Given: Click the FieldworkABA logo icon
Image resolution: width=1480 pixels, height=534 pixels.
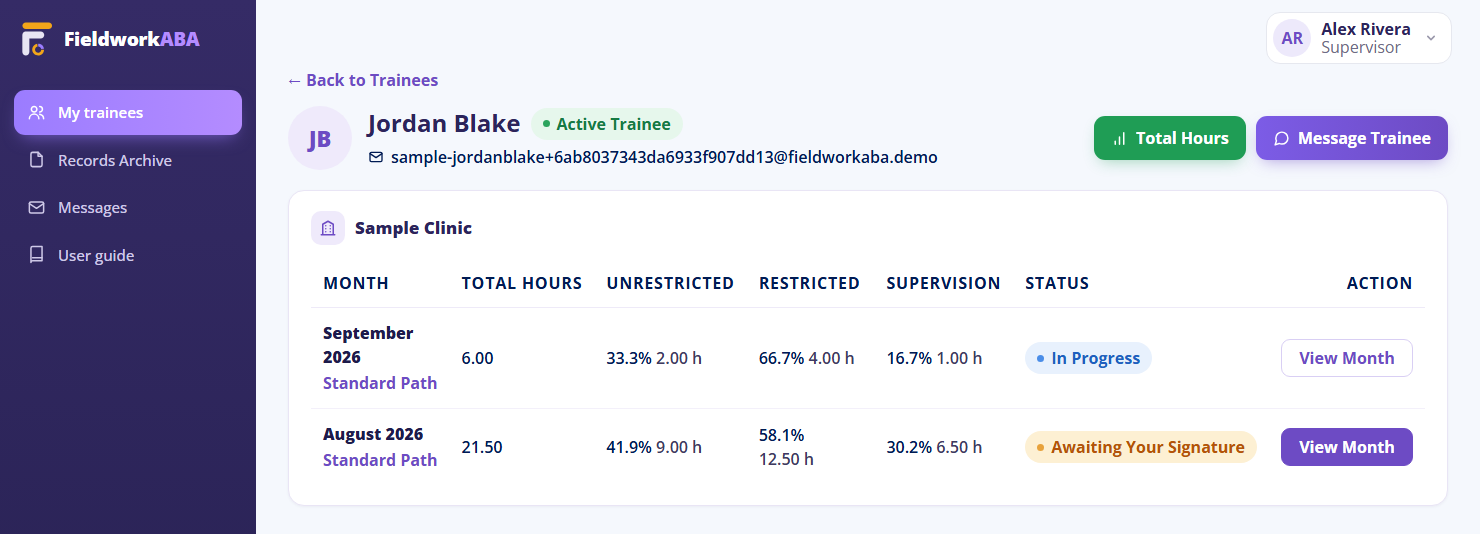Looking at the screenshot, I should pyautogui.click(x=37, y=39).
